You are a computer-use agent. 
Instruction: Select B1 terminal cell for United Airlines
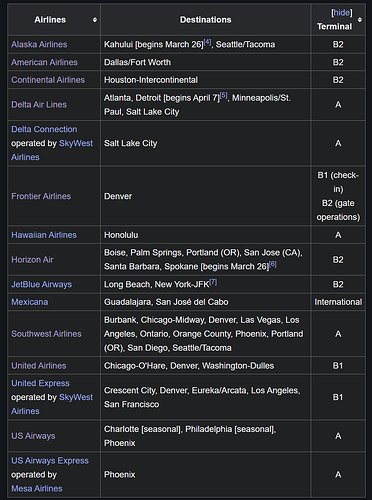tap(338, 366)
